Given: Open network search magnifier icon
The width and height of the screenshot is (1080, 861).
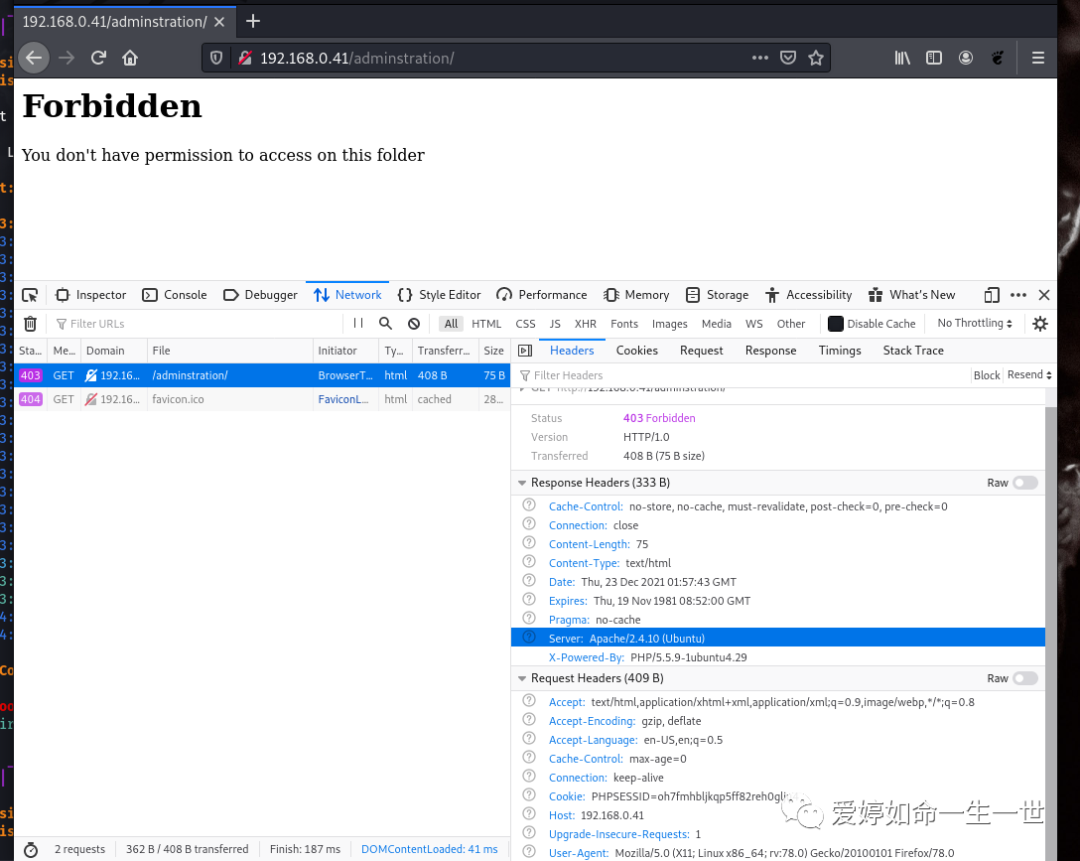Looking at the screenshot, I should pyautogui.click(x=386, y=323).
